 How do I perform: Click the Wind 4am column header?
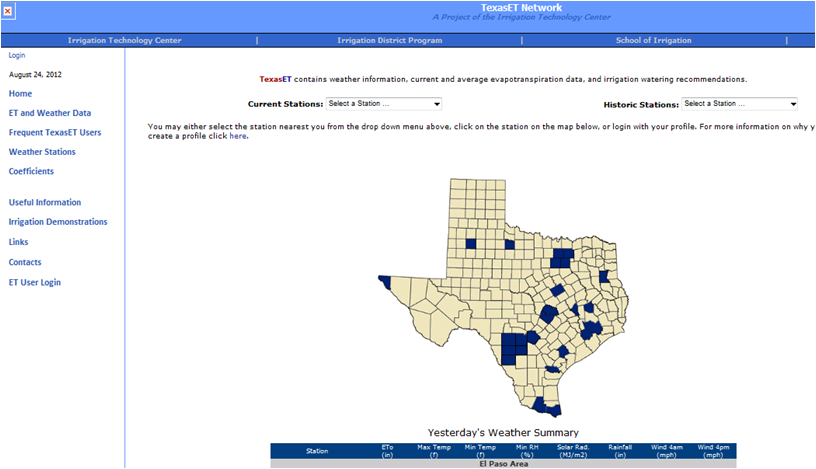click(x=667, y=451)
